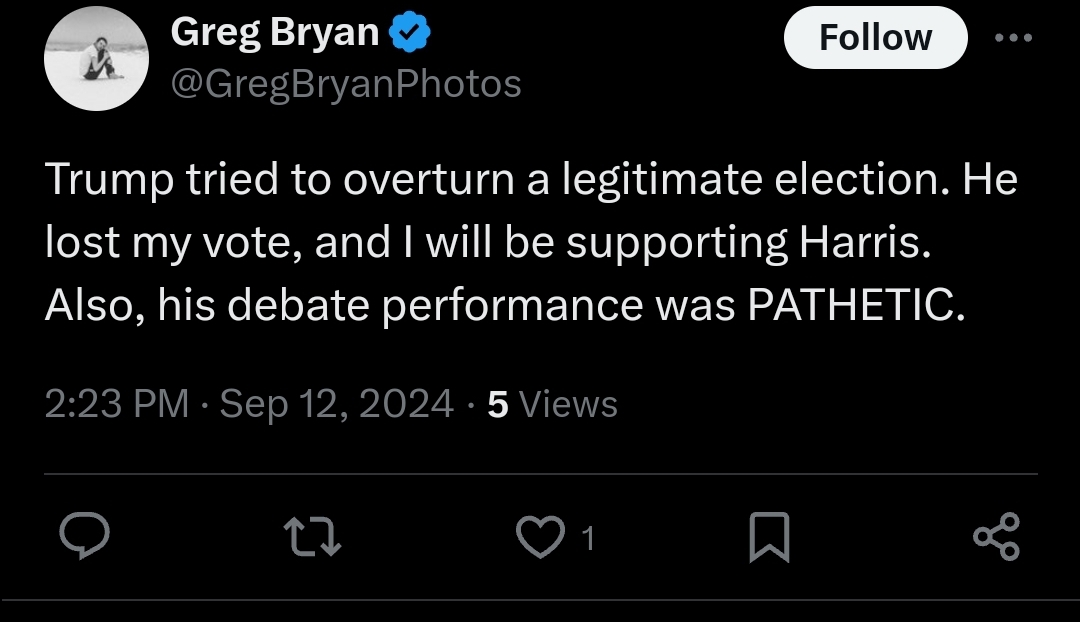The image size is (1080, 622).
Task: Click the 2:23 PM timestamp
Action: 117,404
